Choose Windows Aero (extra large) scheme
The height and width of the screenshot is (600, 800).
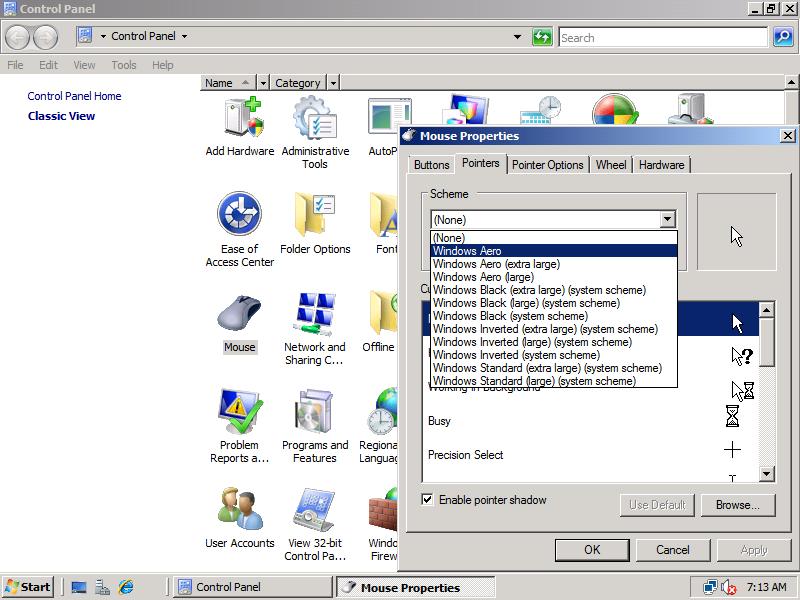(554, 264)
